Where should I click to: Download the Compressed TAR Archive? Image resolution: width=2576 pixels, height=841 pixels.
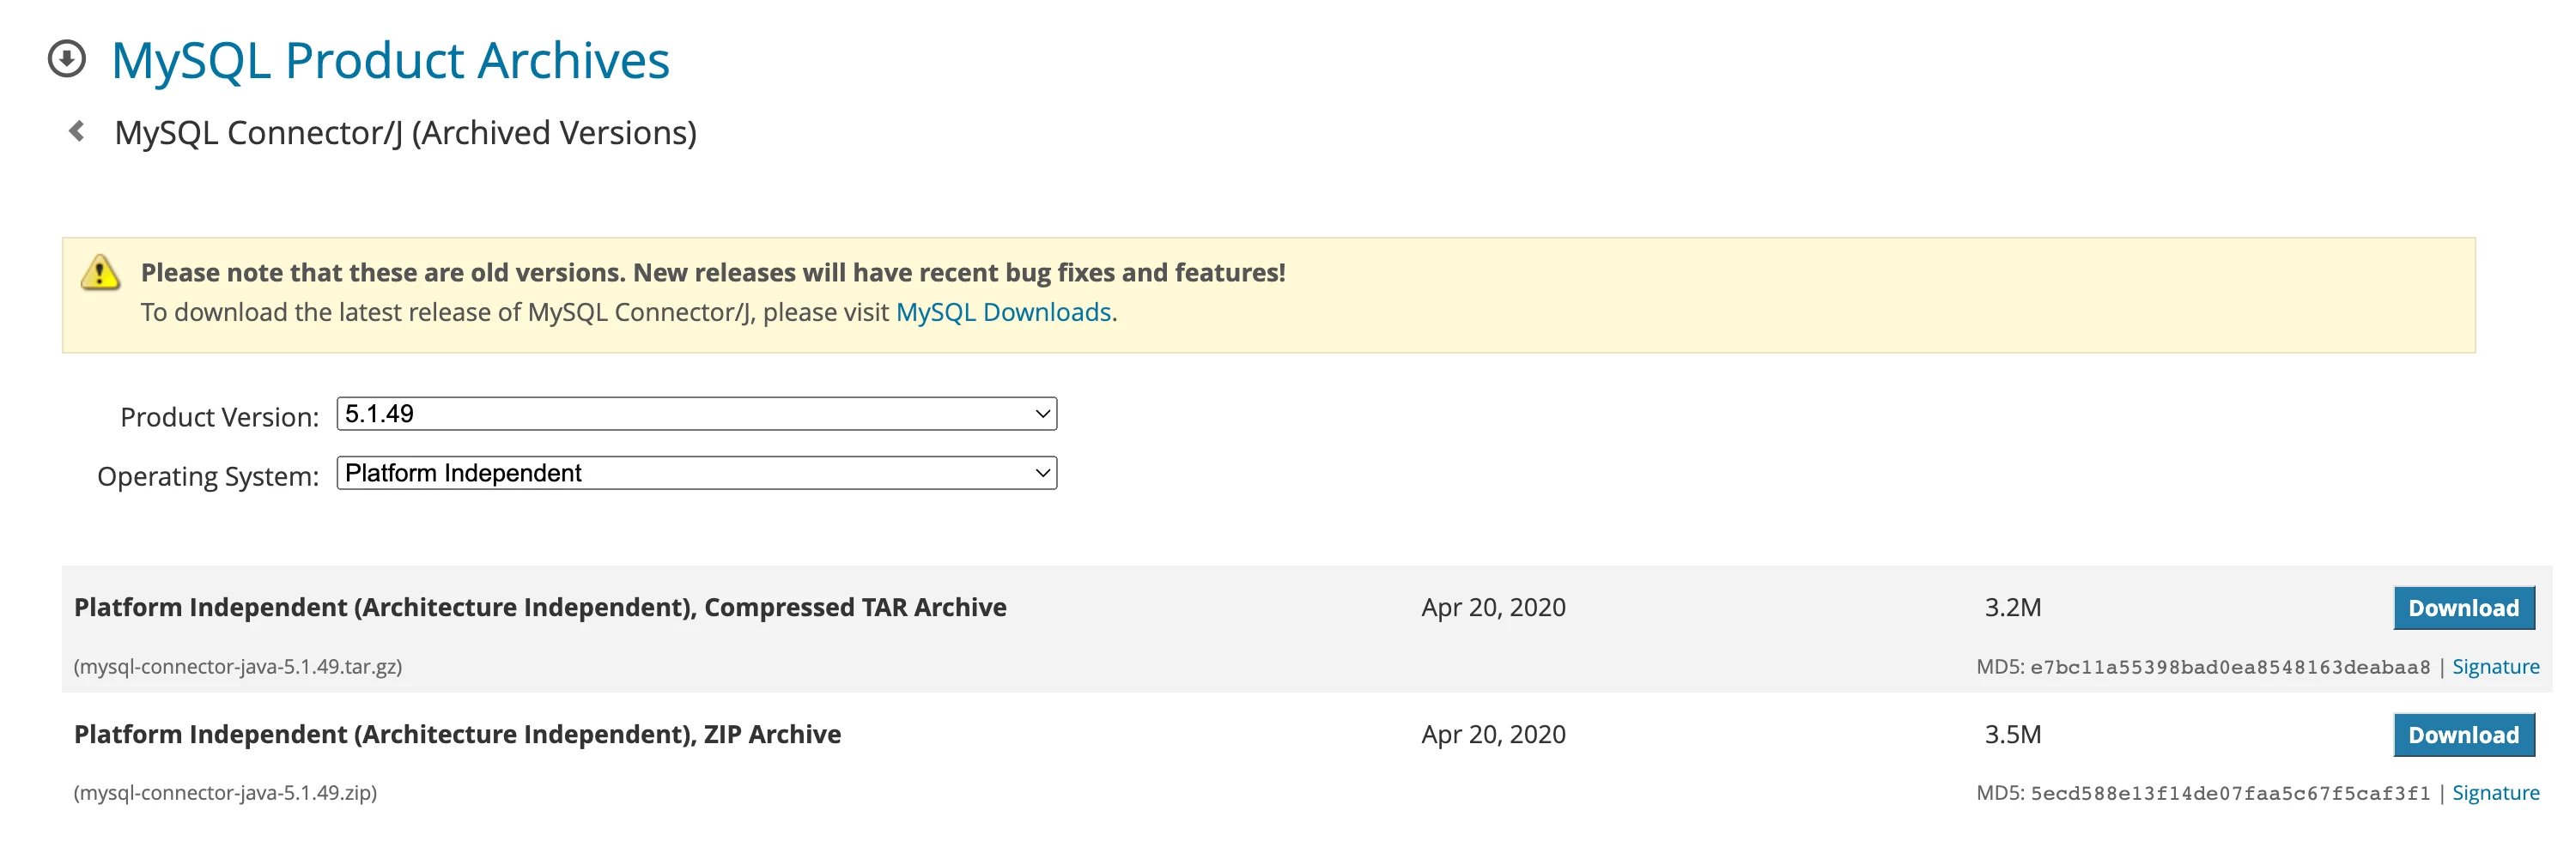(x=2463, y=607)
